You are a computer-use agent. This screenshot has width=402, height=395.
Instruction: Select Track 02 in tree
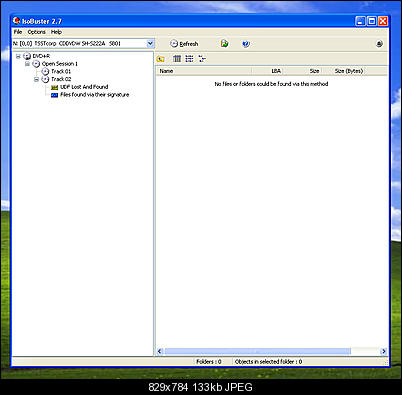coord(61,79)
